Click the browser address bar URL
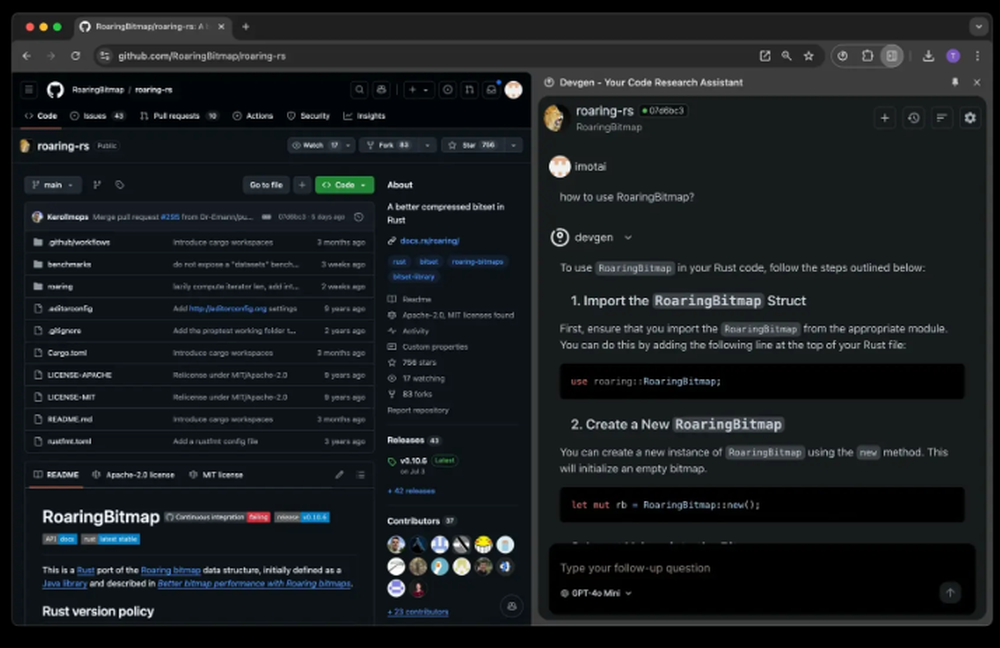 [202, 56]
